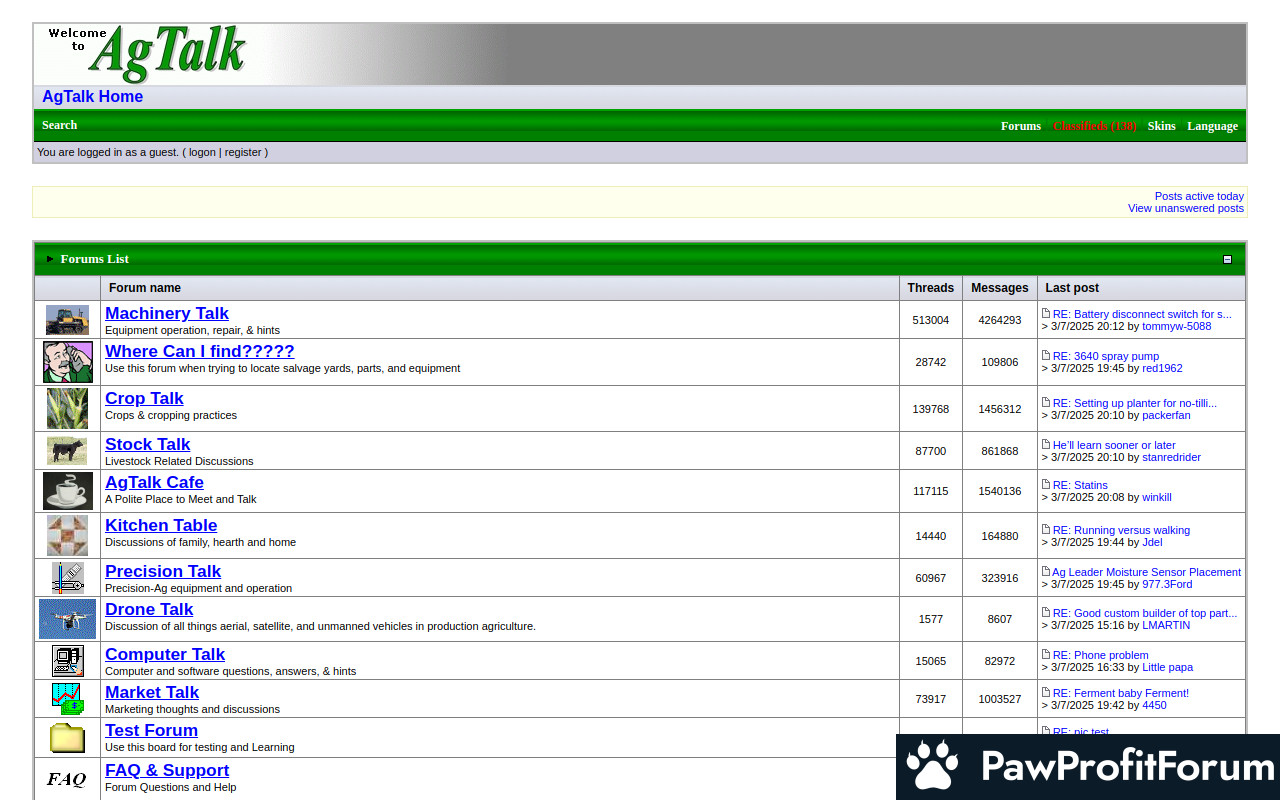Open user Jdel profile
This screenshot has width=1280, height=800.
pos(1152,542)
